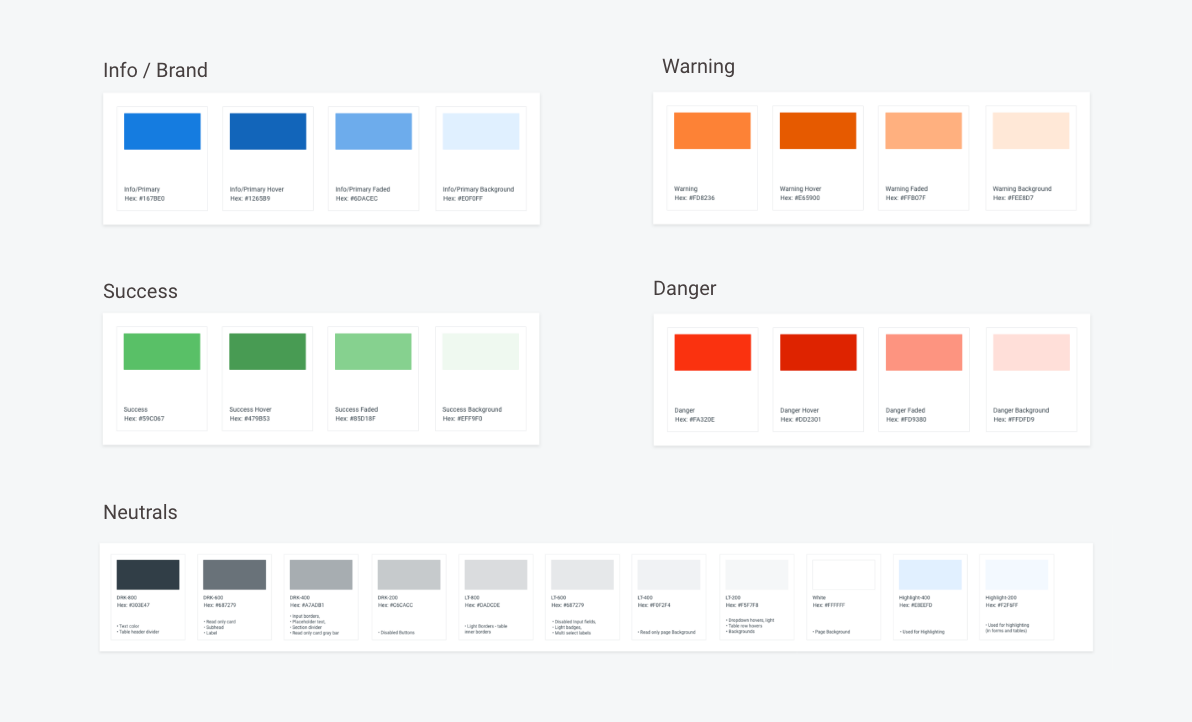Click the 'Danger Background' name label
Viewport: 1192px width, 722px height.
pos(1021,410)
